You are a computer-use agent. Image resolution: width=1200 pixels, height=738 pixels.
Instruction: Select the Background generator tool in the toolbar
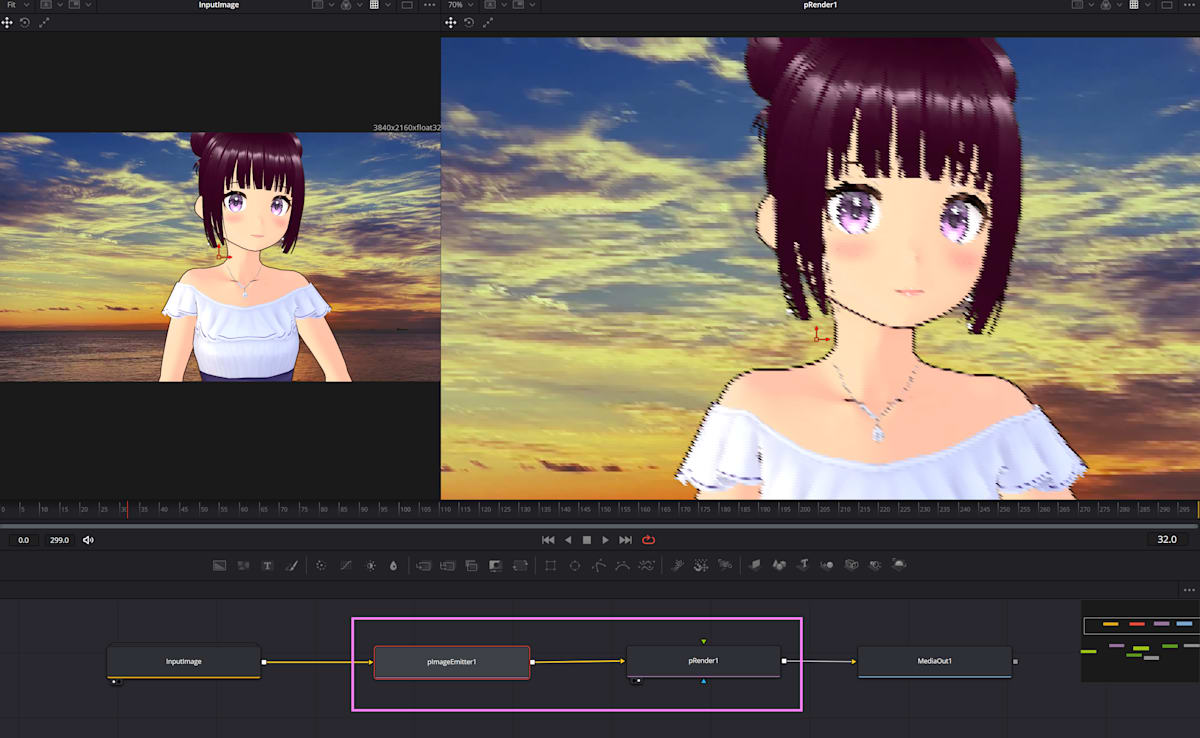218,565
